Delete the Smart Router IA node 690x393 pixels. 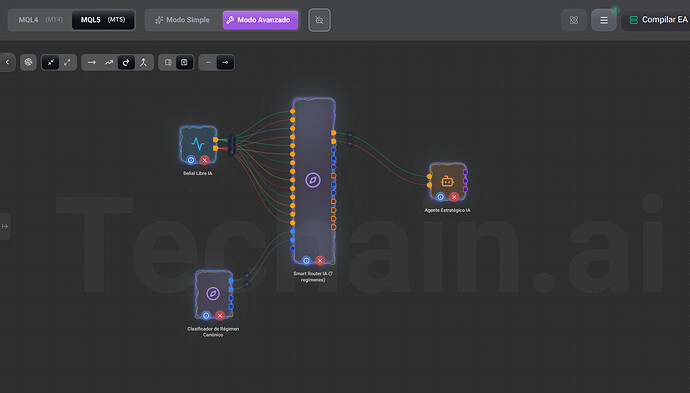click(x=320, y=261)
